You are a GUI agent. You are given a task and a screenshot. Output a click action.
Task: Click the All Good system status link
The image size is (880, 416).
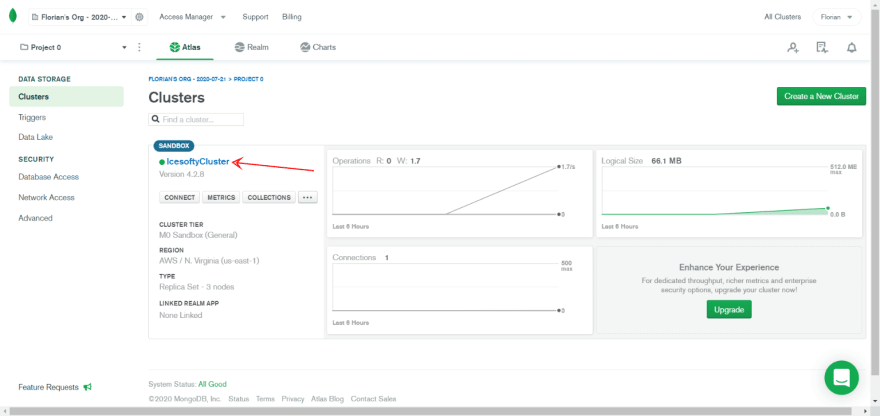[x=212, y=385]
